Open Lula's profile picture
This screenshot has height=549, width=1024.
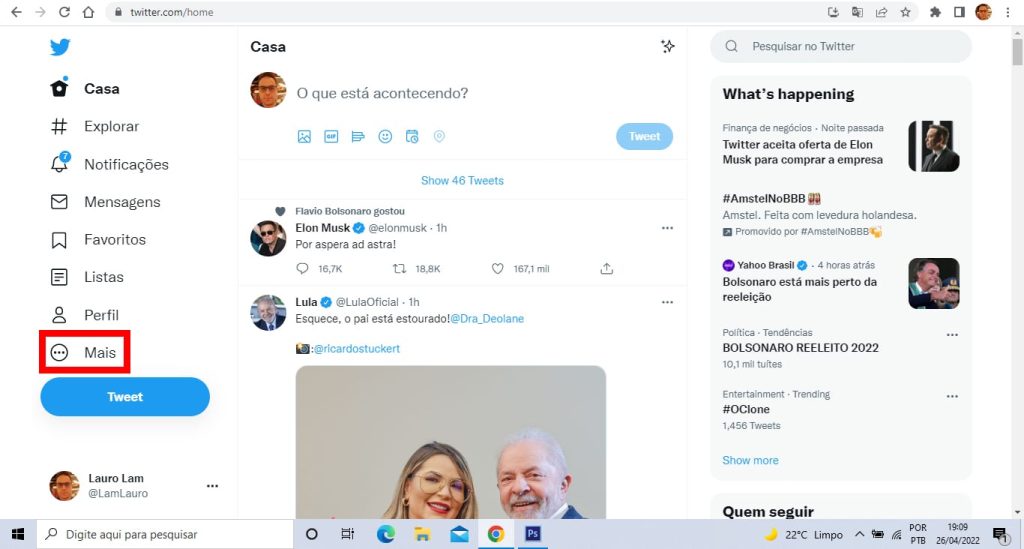pos(268,313)
